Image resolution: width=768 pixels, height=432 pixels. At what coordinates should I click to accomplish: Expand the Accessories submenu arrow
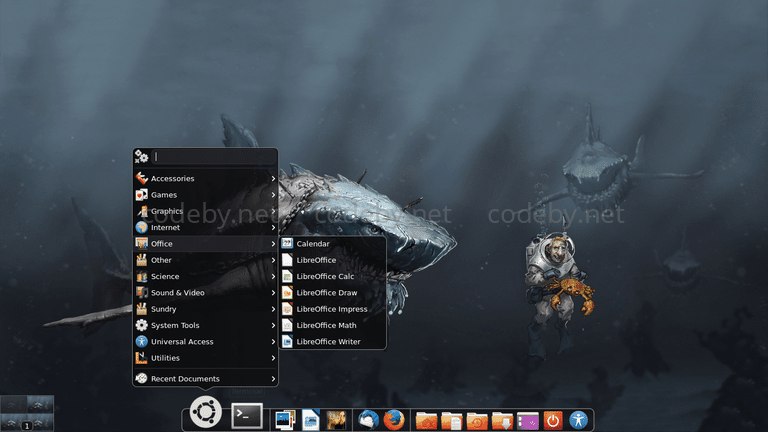pyautogui.click(x=273, y=179)
